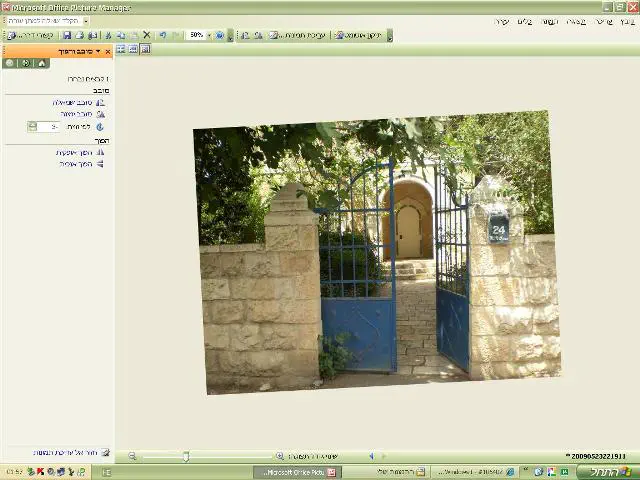Click the Home icon in task pane
The height and width of the screenshot is (480, 640).
(41, 63)
